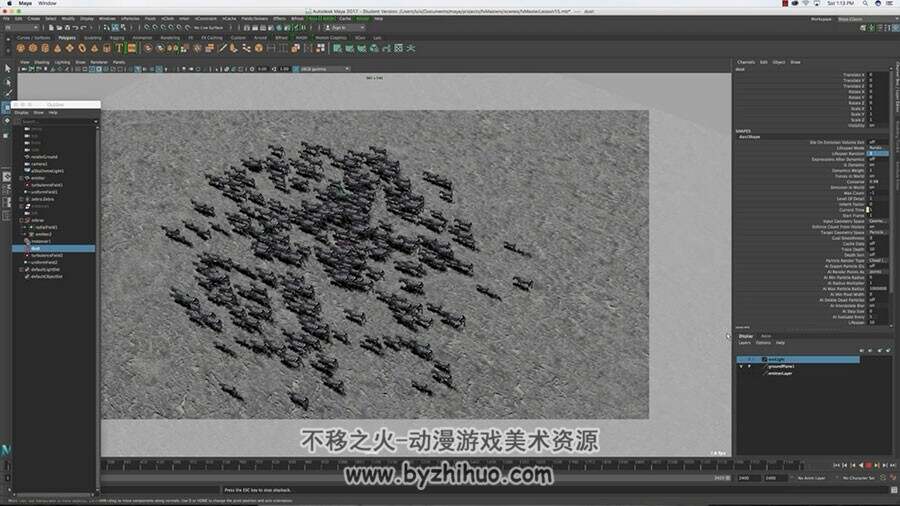This screenshot has width=900, height=506.
Task: Select the dust node in Outliner
Action: 54,248
